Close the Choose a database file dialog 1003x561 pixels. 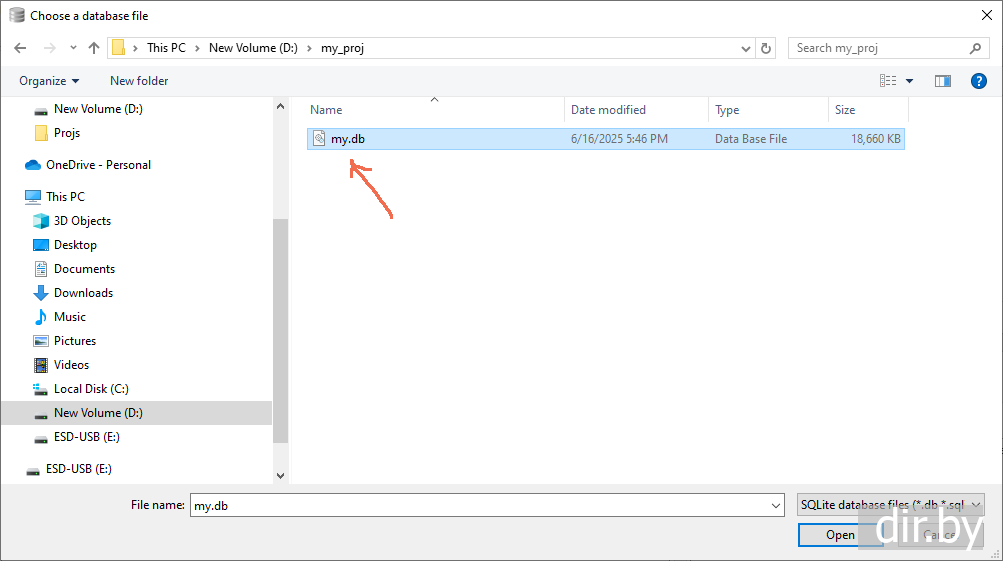click(987, 15)
